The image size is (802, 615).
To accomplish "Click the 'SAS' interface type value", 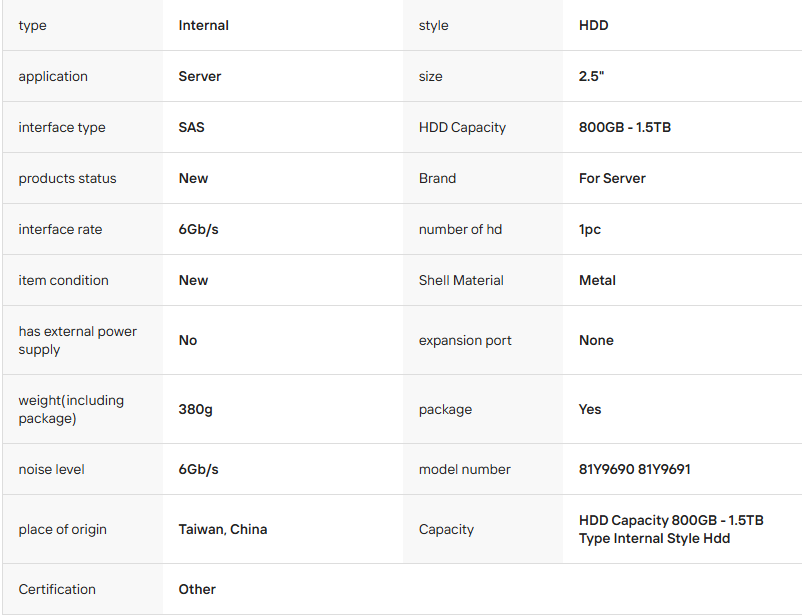I will click(191, 127).
